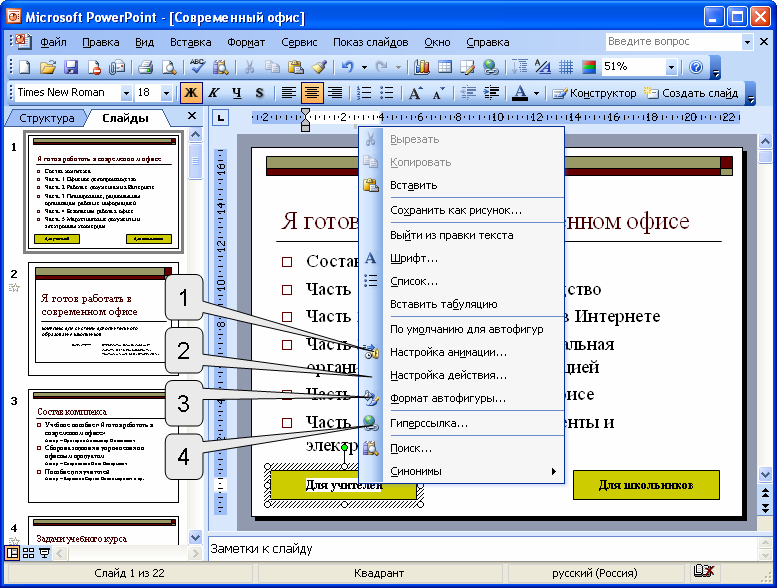The image size is (777, 588).
Task: Open font color dropdown arrow
Action: tap(536, 93)
